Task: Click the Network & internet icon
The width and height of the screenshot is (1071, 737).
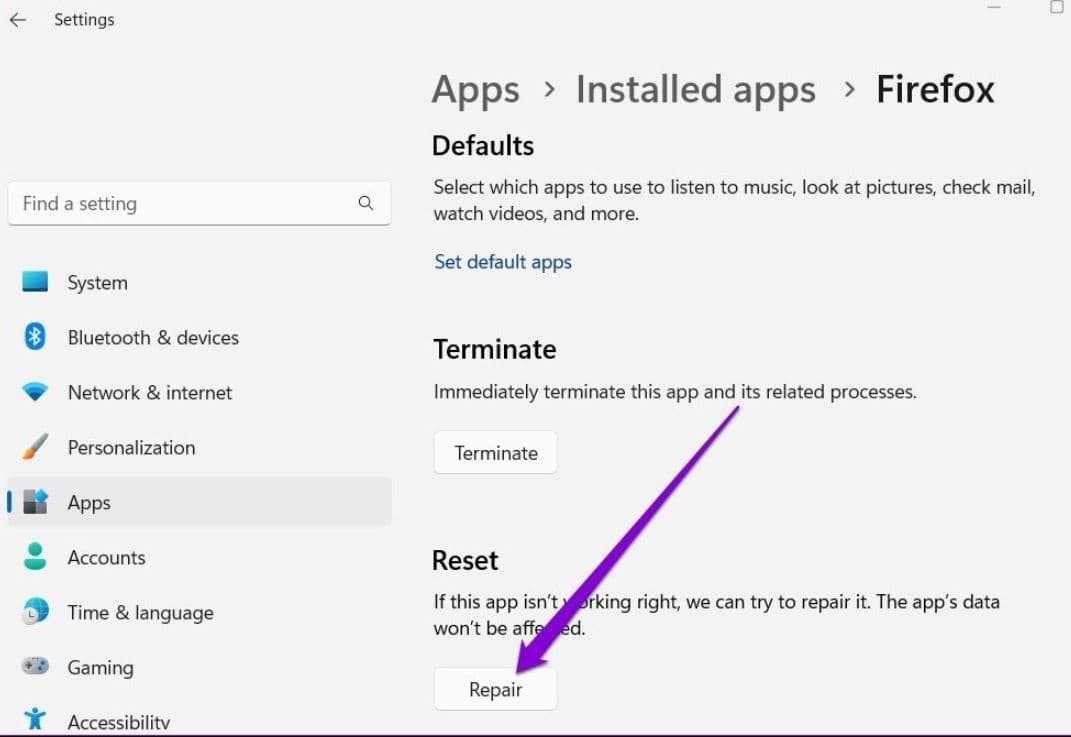Action: [x=36, y=392]
